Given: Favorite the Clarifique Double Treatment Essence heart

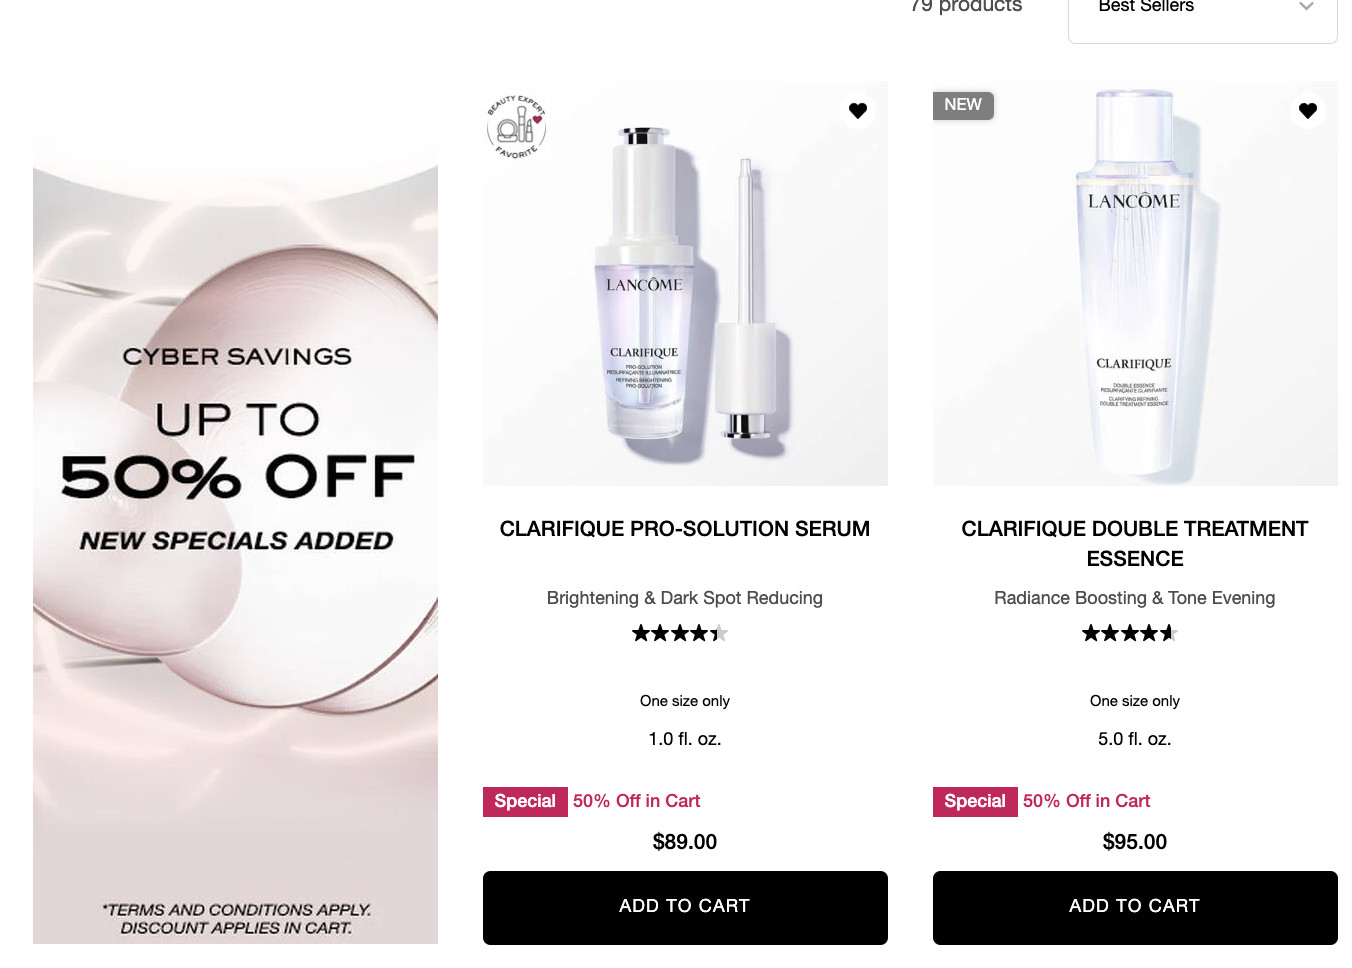Looking at the screenshot, I should (x=1308, y=110).
